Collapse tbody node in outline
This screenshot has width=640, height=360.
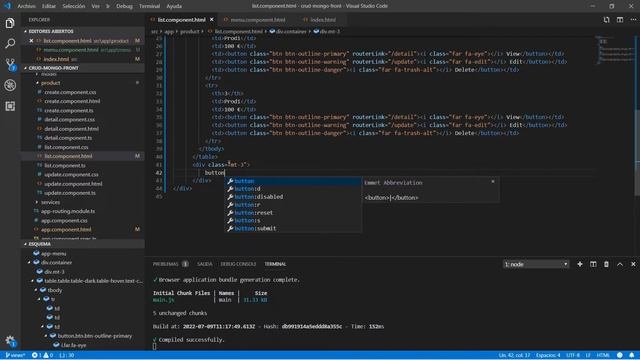pos(36,290)
